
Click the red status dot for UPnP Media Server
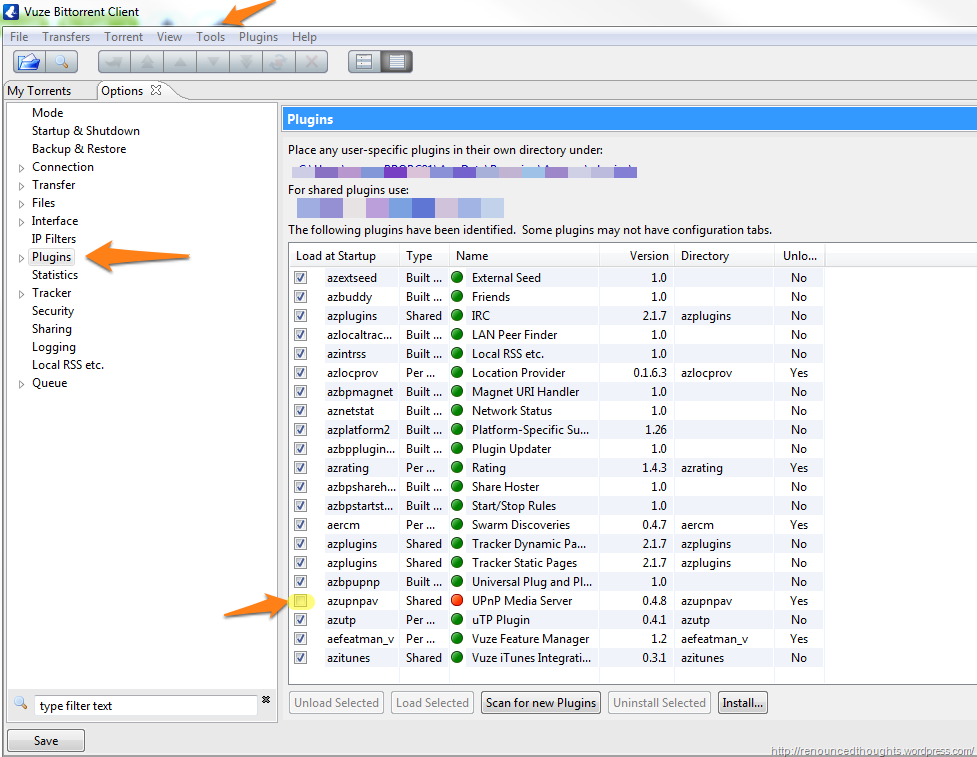[458, 601]
